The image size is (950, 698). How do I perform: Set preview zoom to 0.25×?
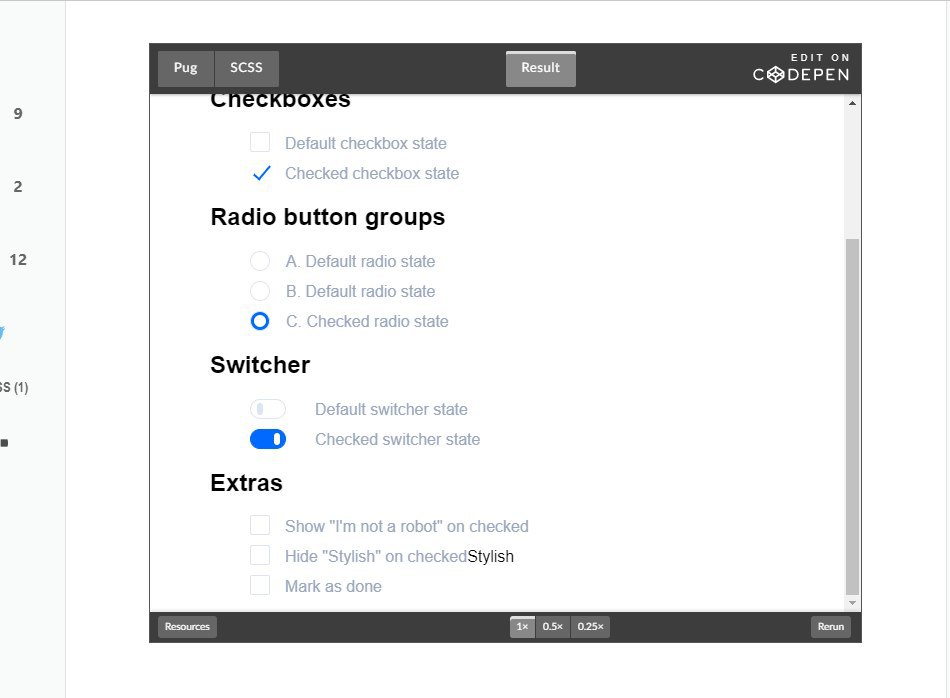590,627
